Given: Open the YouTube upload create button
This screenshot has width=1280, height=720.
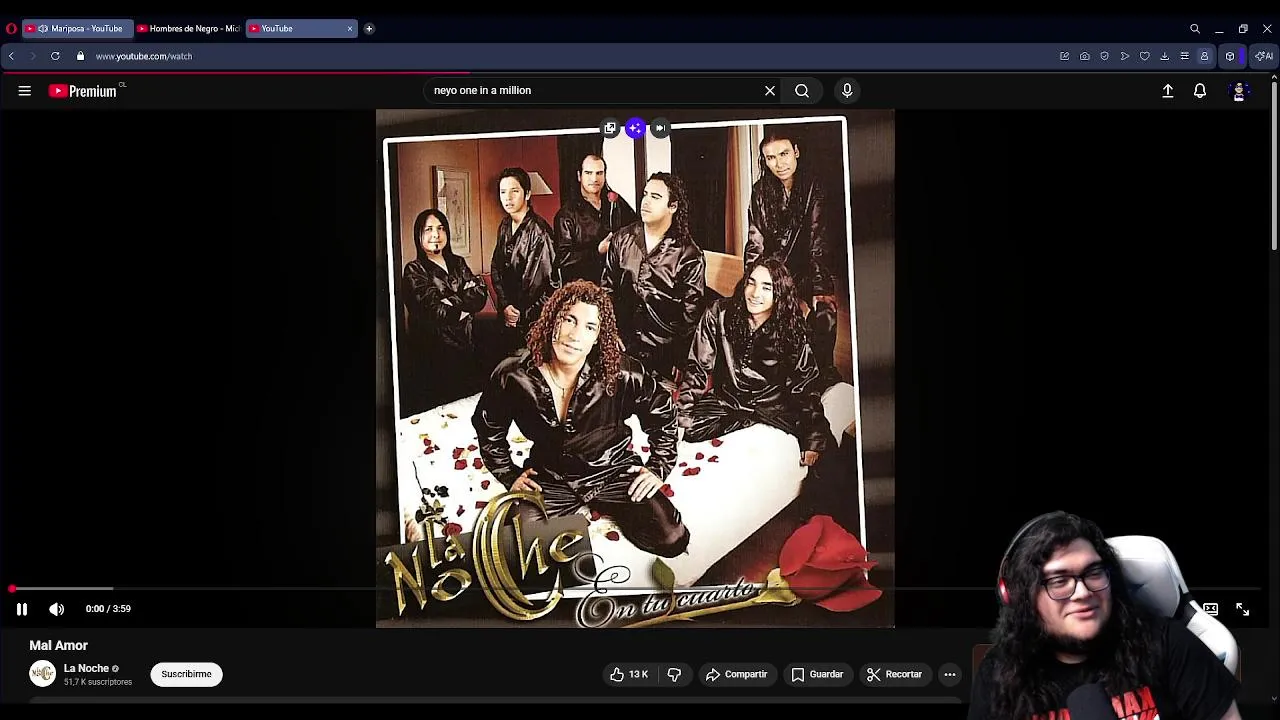Looking at the screenshot, I should tap(1168, 91).
